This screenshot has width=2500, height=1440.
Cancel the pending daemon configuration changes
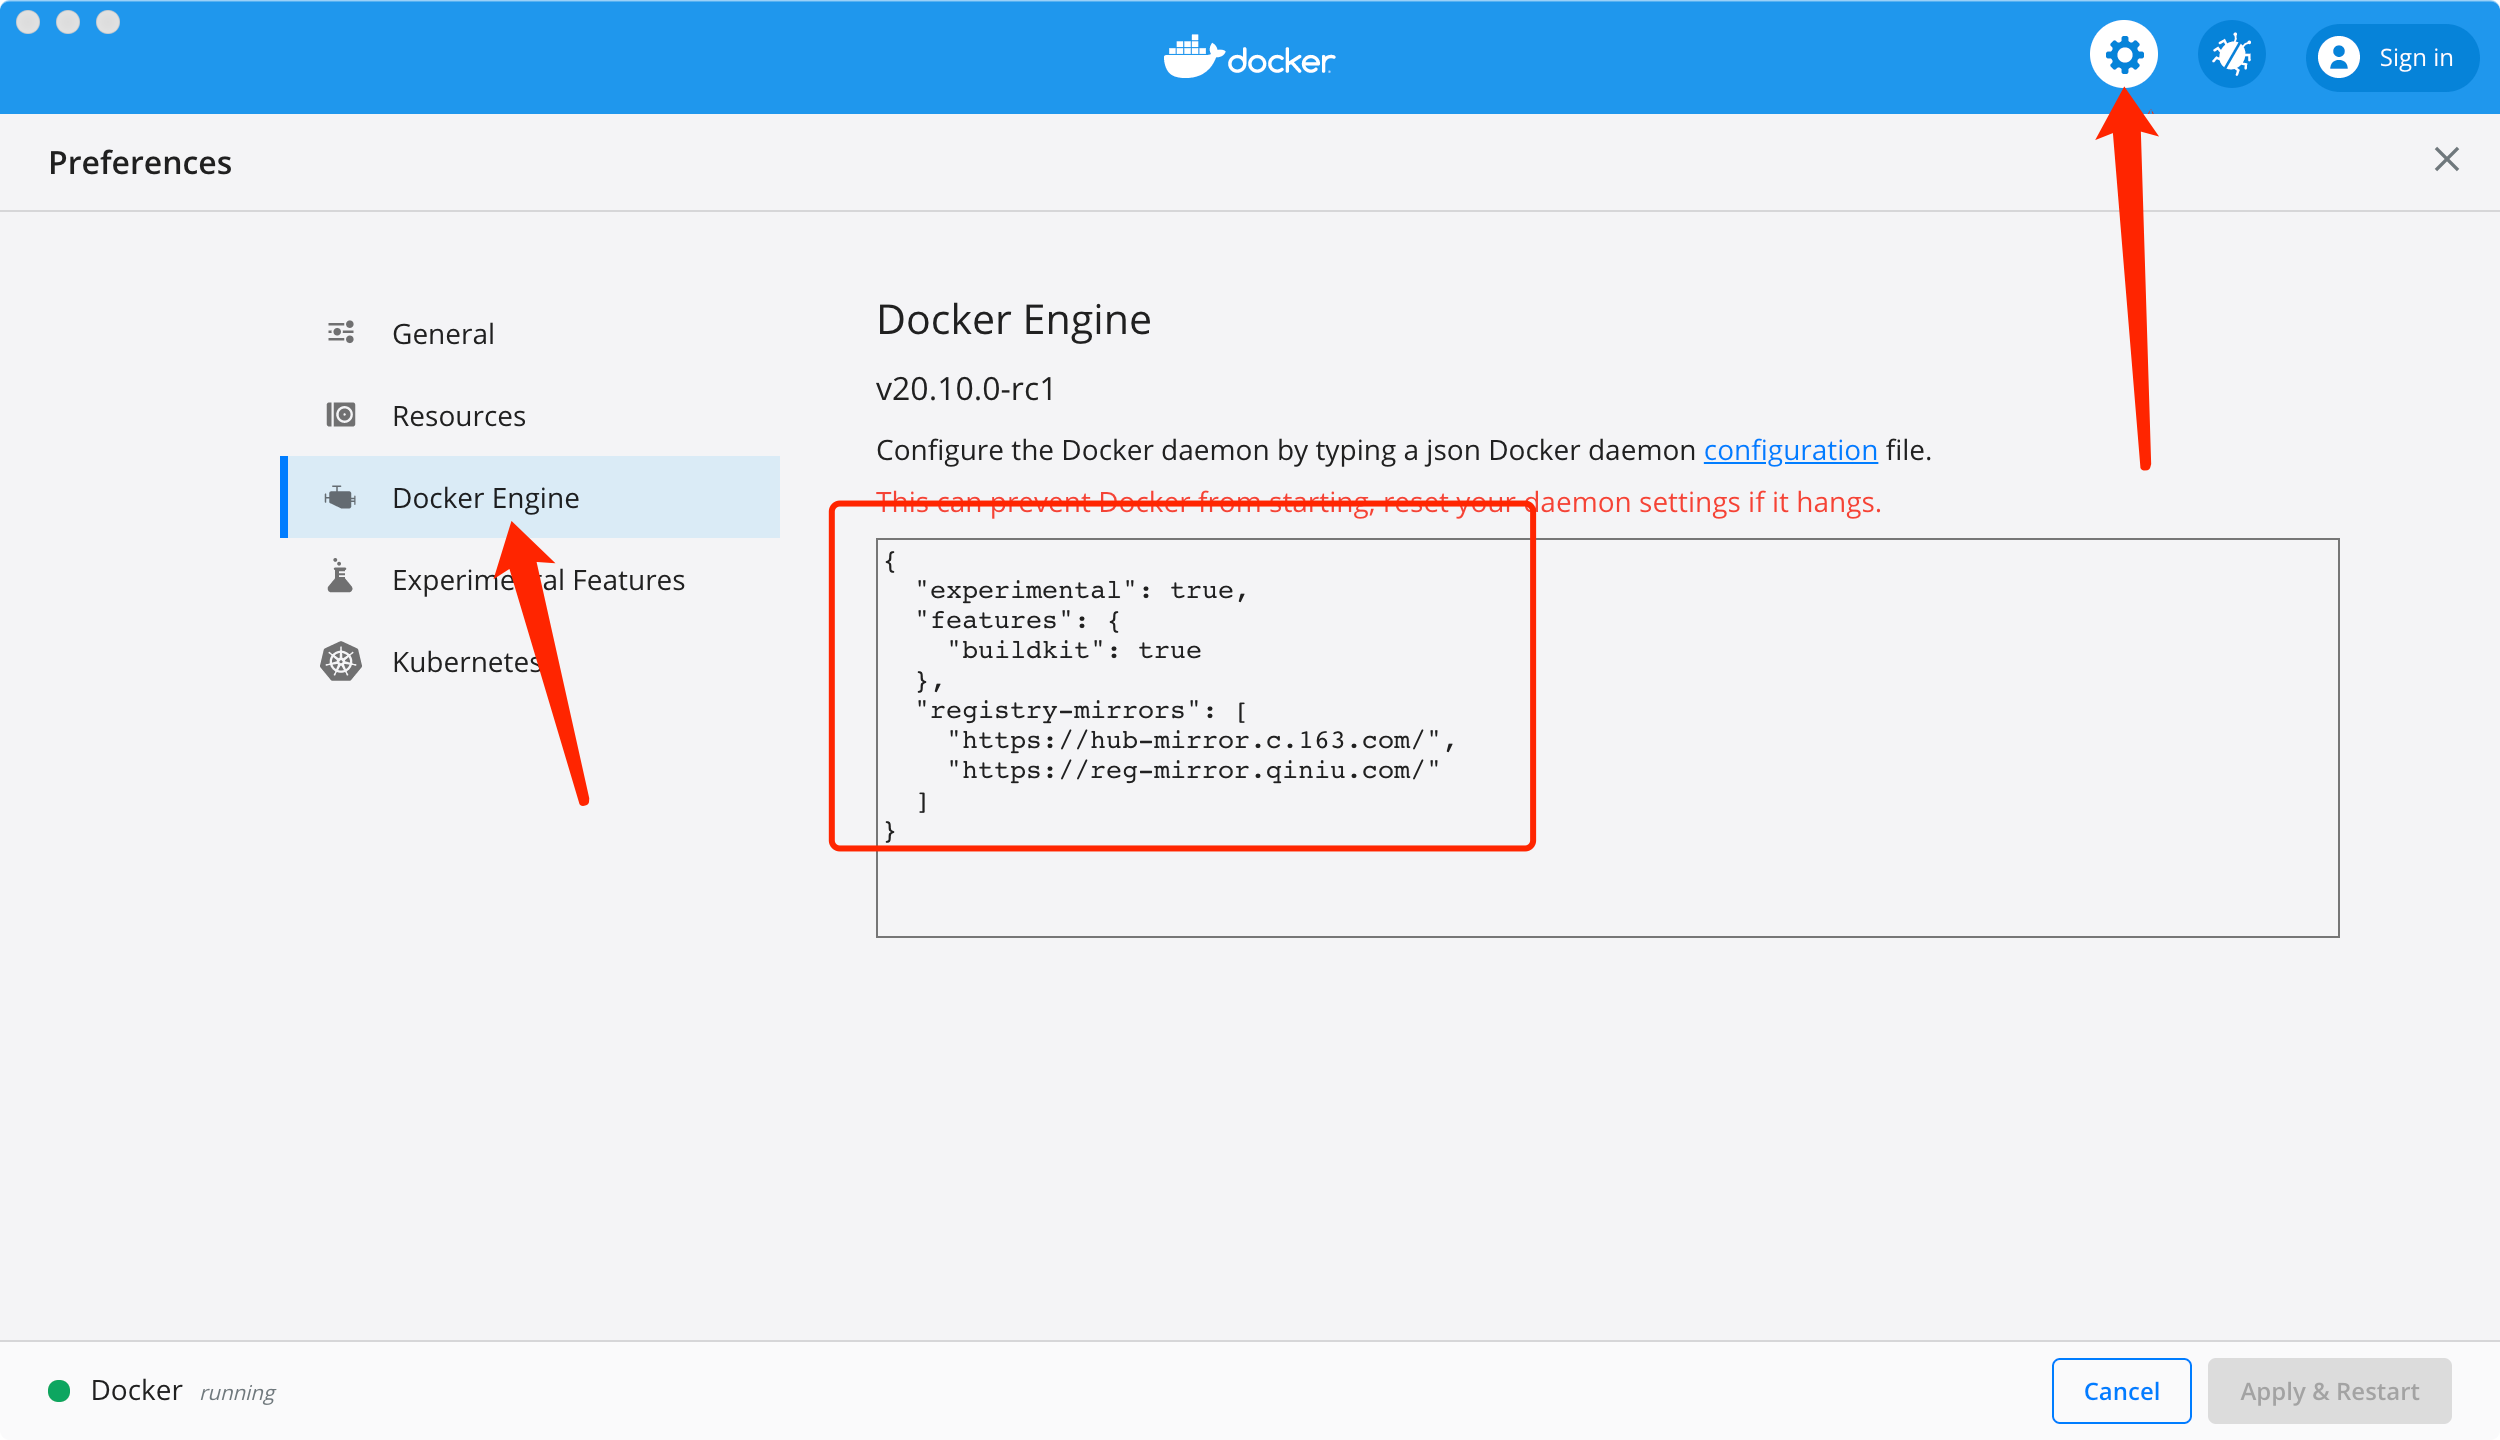pyautogui.click(x=2121, y=1390)
